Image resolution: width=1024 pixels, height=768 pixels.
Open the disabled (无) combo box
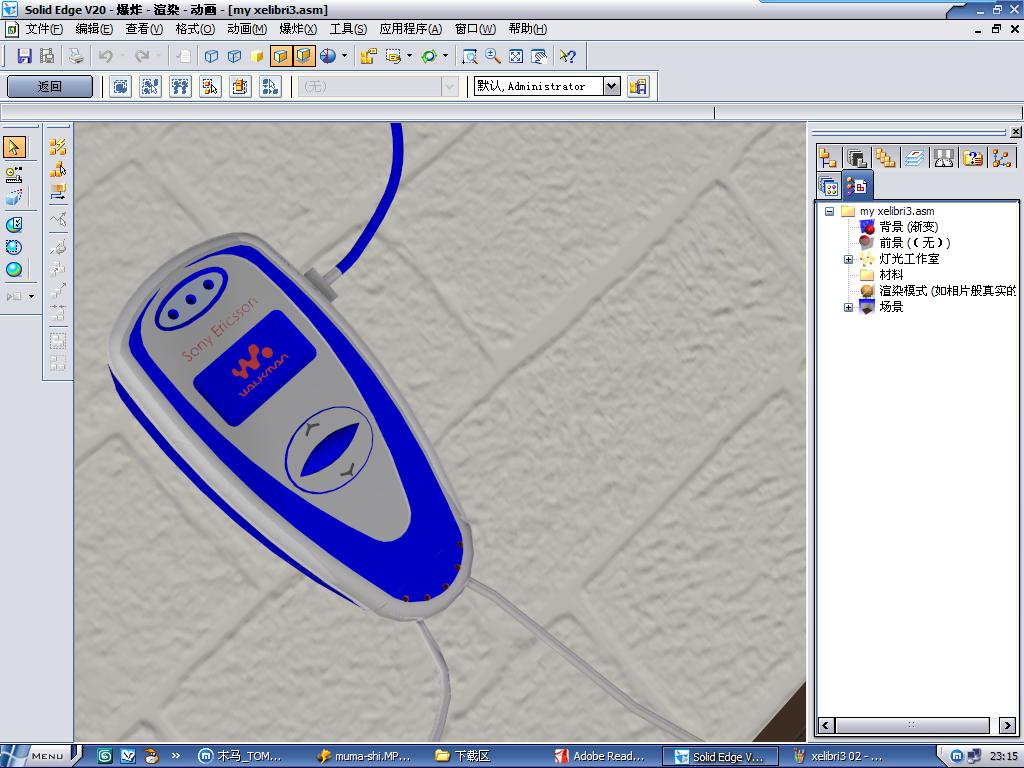(377, 86)
